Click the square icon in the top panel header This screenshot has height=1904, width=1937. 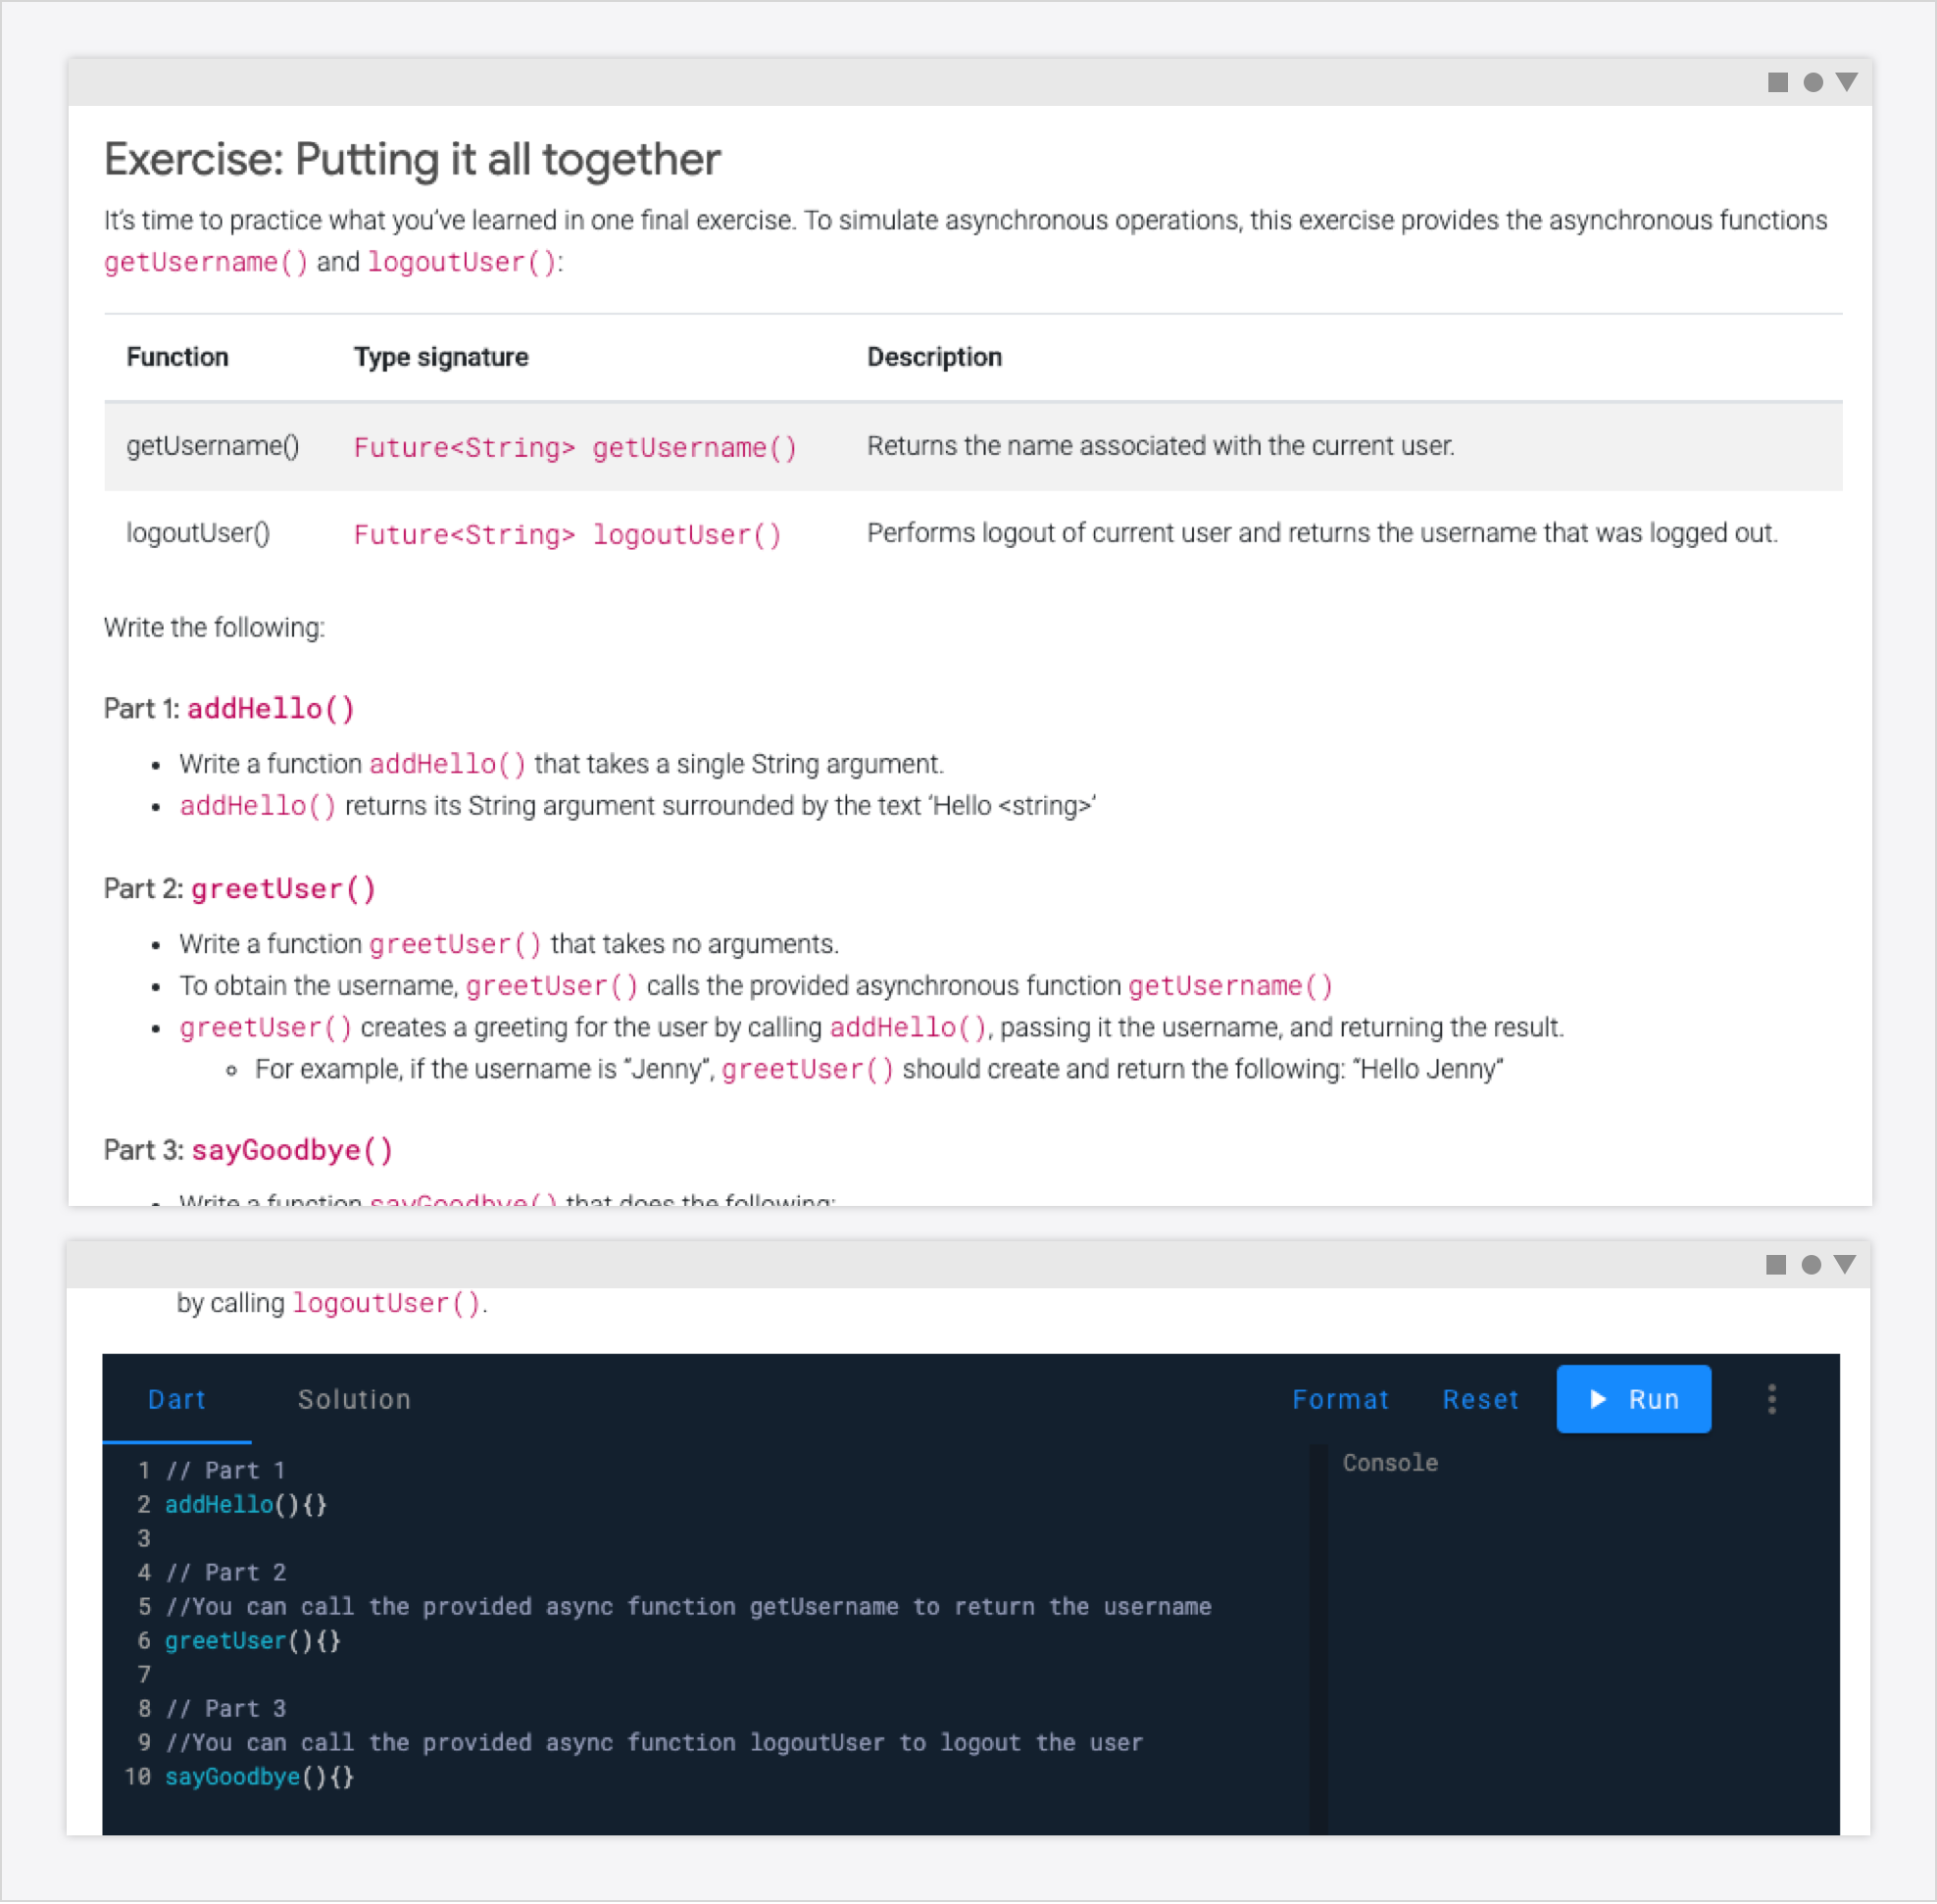[x=1777, y=82]
